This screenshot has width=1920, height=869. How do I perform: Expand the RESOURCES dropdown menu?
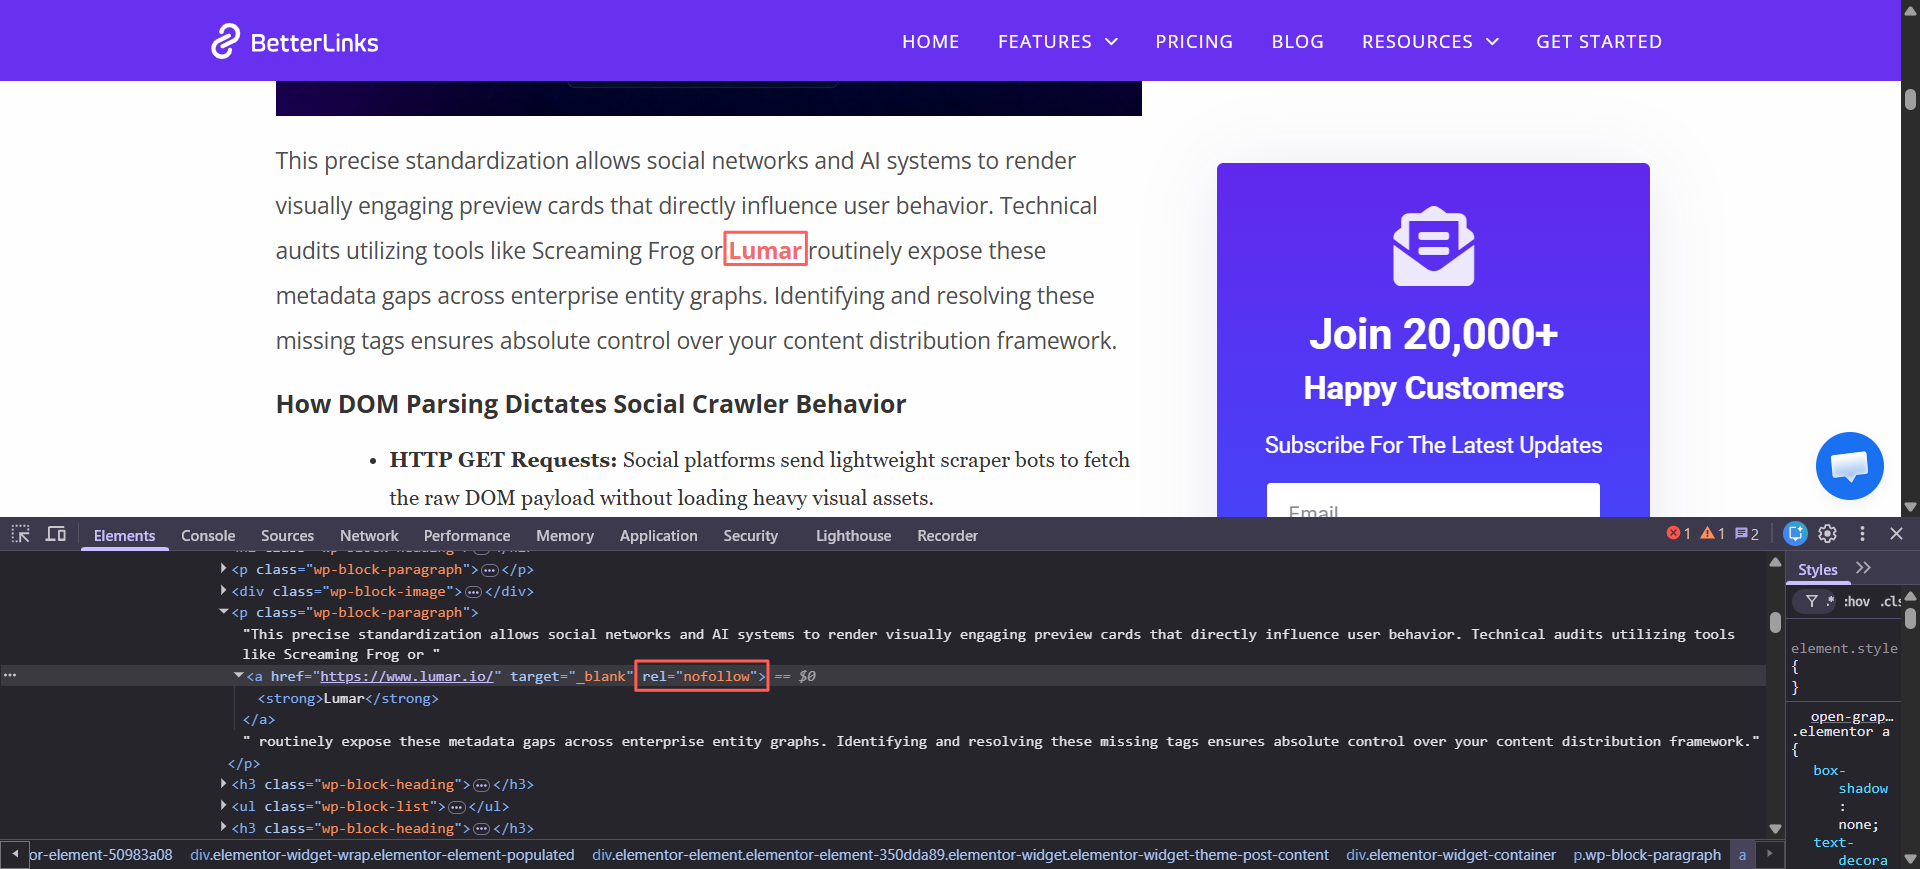(x=1430, y=42)
